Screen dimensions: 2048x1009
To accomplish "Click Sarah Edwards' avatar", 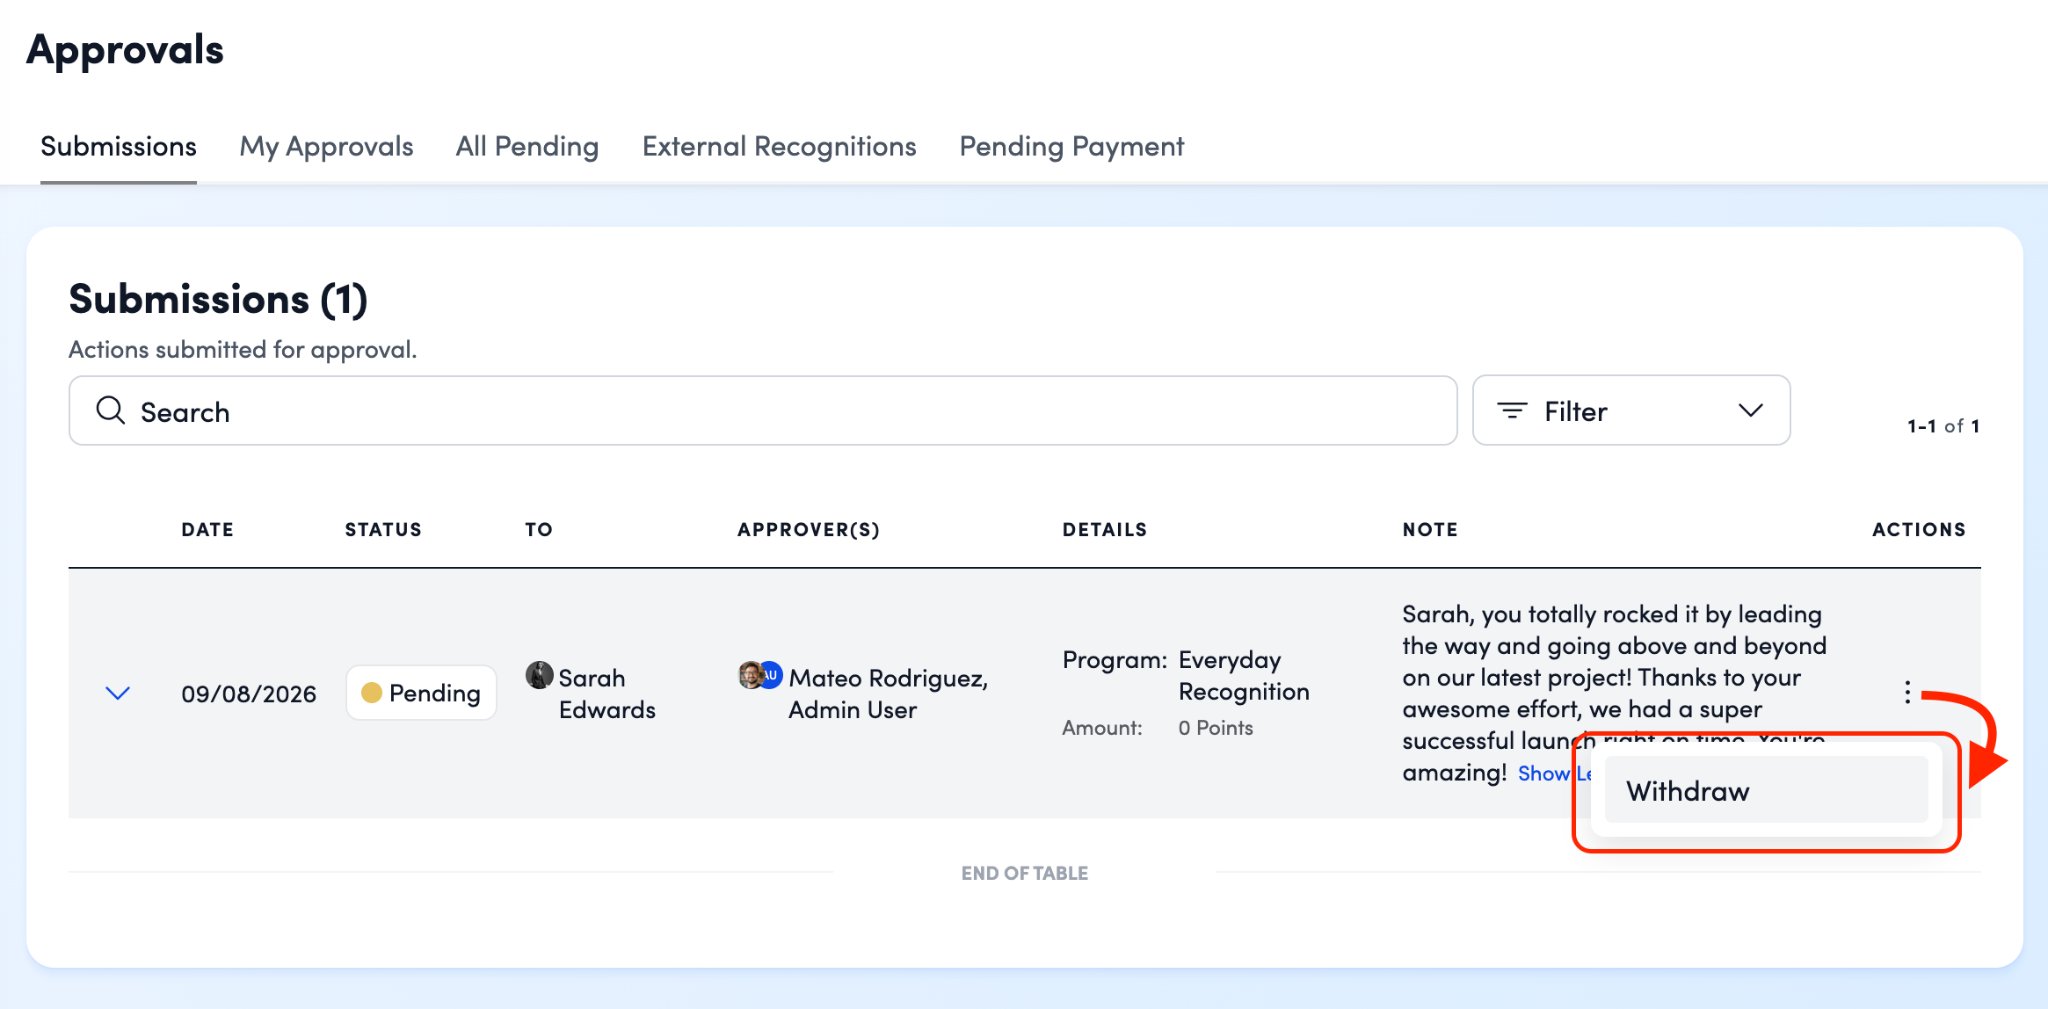I will point(539,675).
